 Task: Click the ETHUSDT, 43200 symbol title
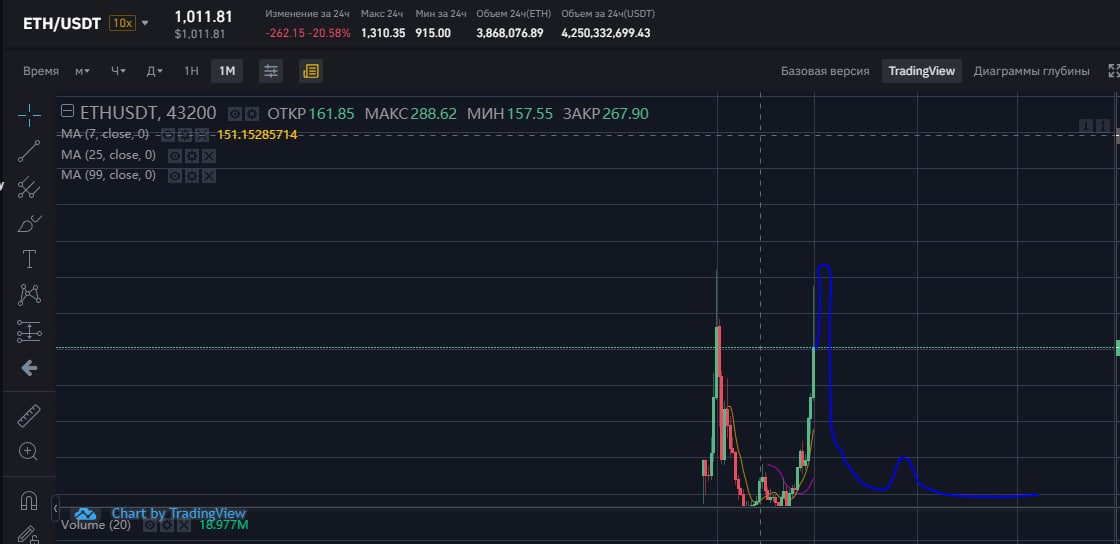pyautogui.click(x=147, y=113)
